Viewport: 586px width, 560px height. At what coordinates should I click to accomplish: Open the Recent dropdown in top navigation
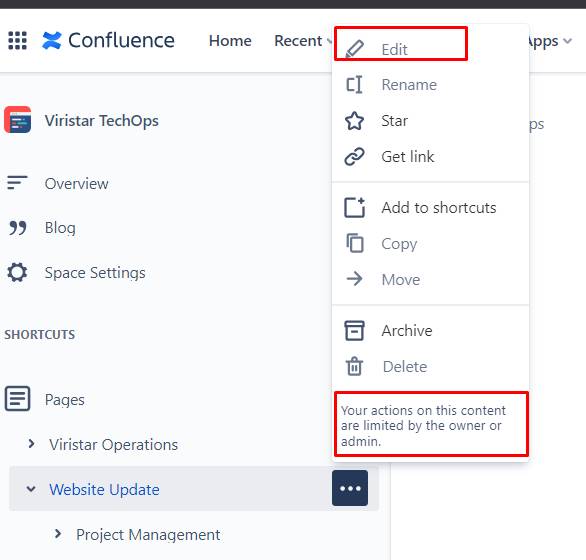click(303, 40)
